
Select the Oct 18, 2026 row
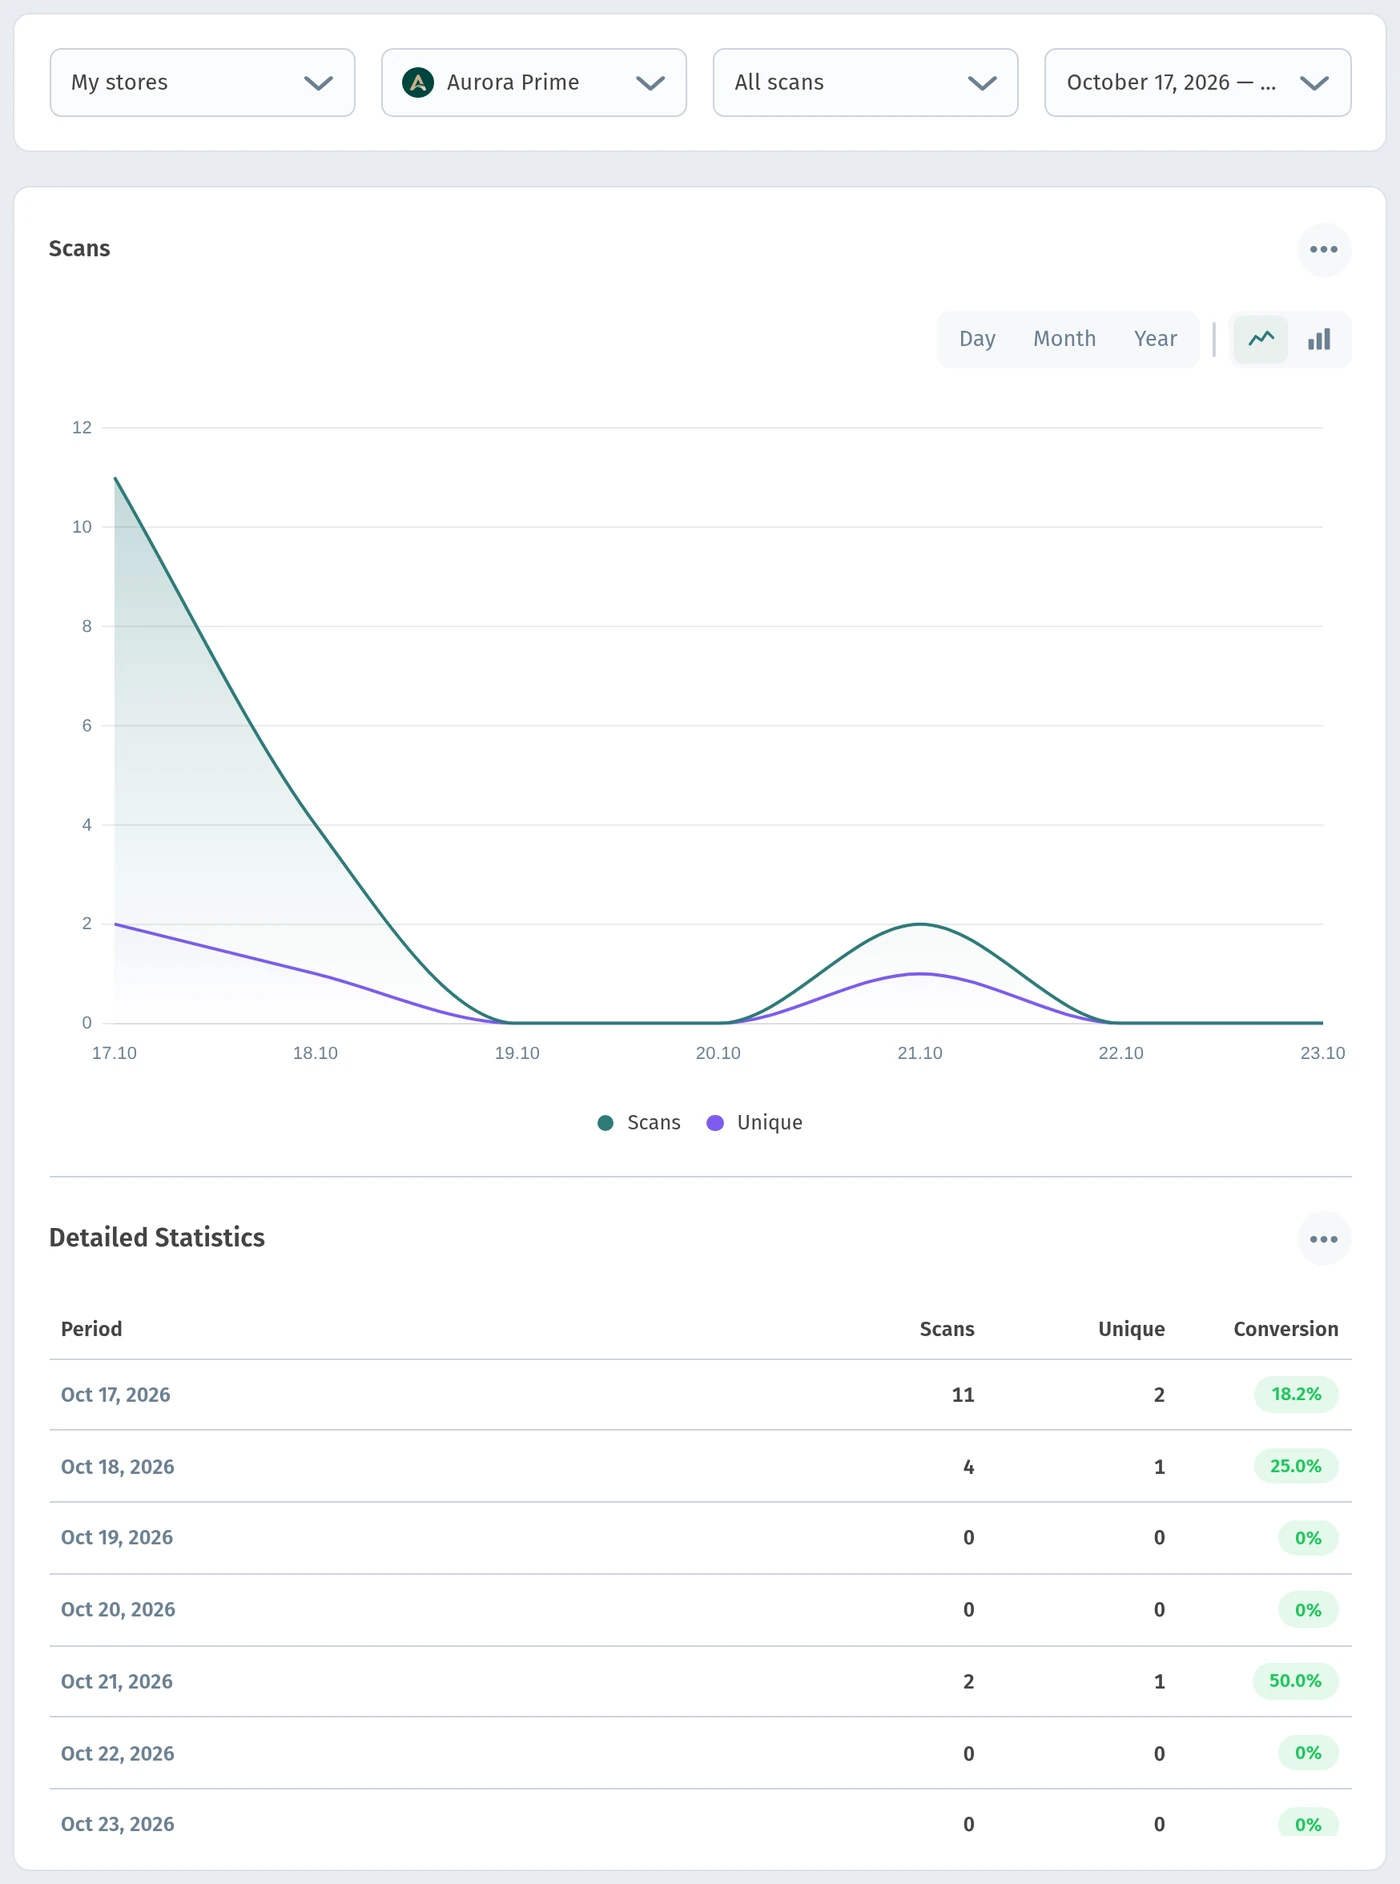(x=700, y=1466)
